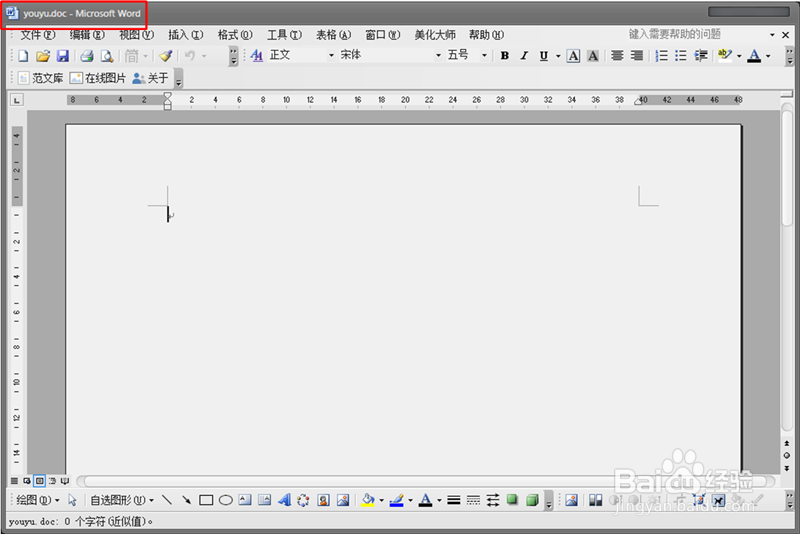The height and width of the screenshot is (534, 800).
Task: Click the Open folder icon
Action: point(43,56)
